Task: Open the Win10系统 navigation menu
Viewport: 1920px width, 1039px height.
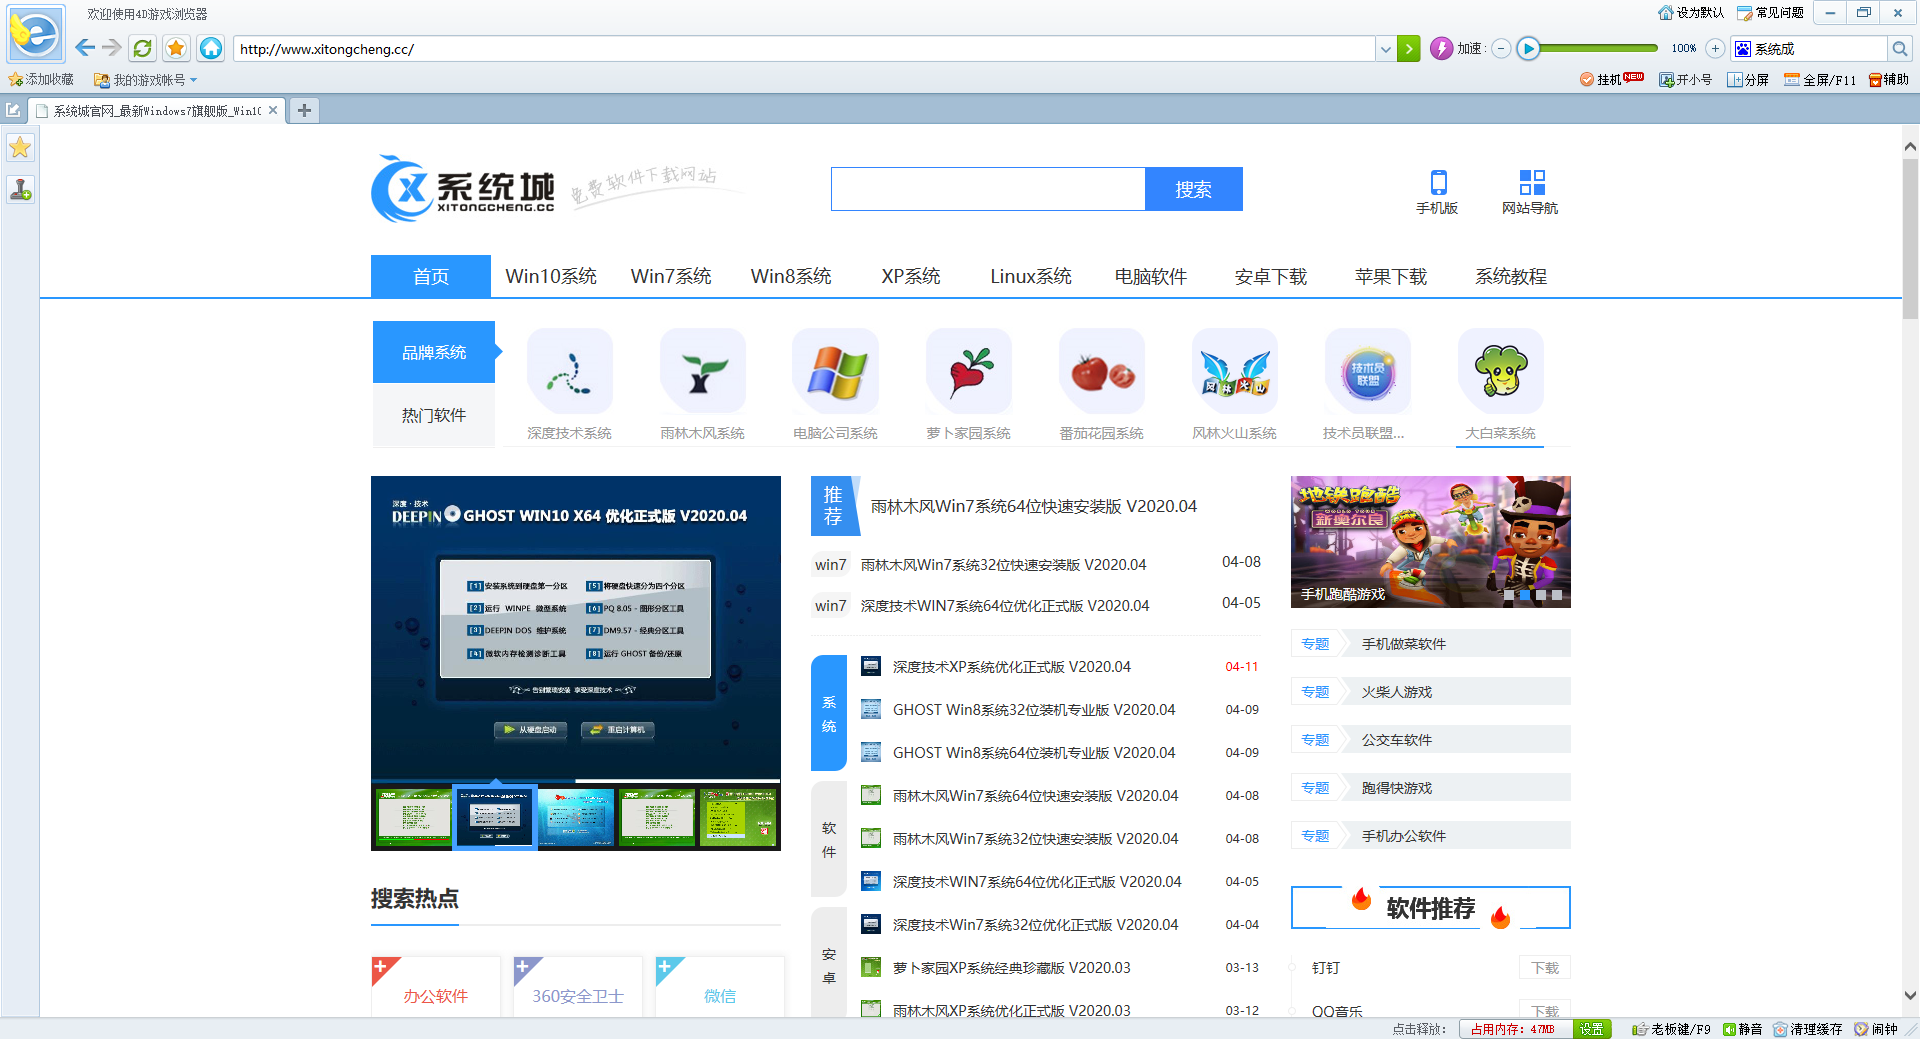Action: (x=551, y=276)
